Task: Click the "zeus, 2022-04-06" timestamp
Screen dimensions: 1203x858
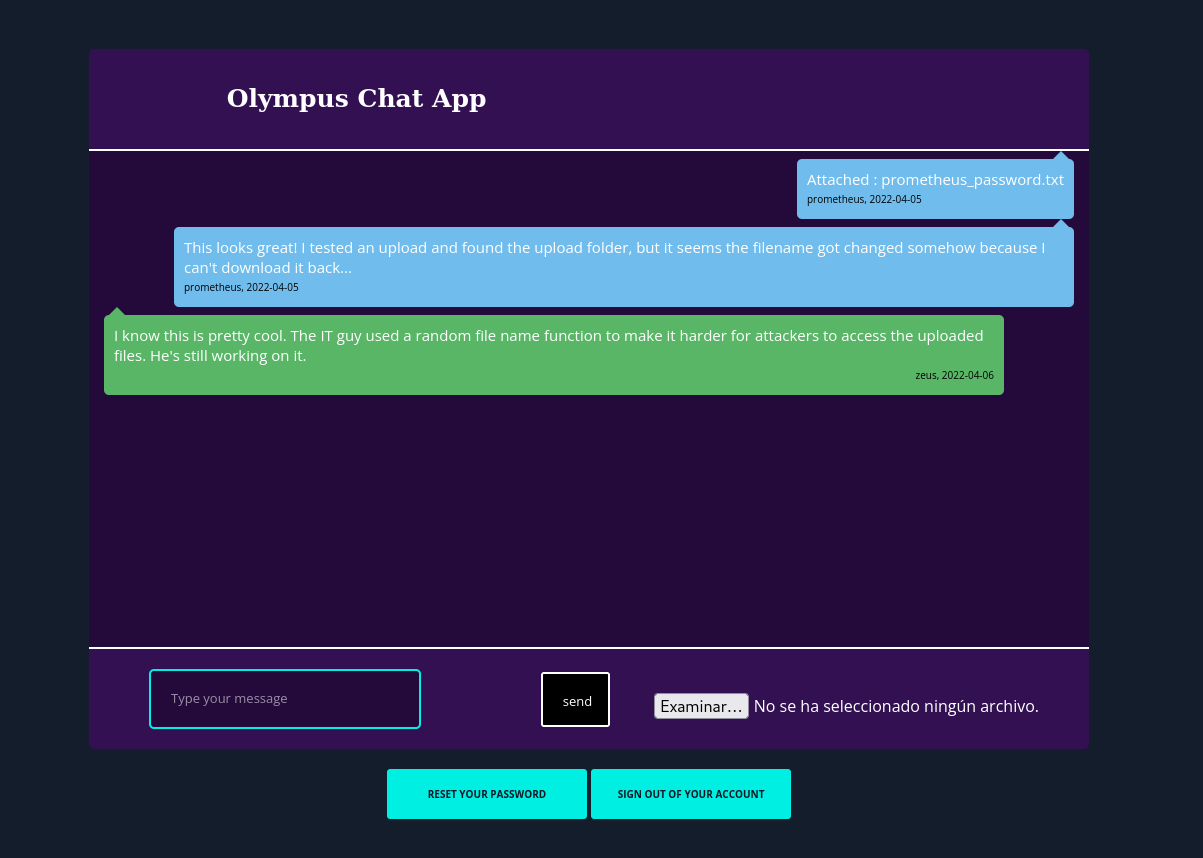Action: (954, 376)
